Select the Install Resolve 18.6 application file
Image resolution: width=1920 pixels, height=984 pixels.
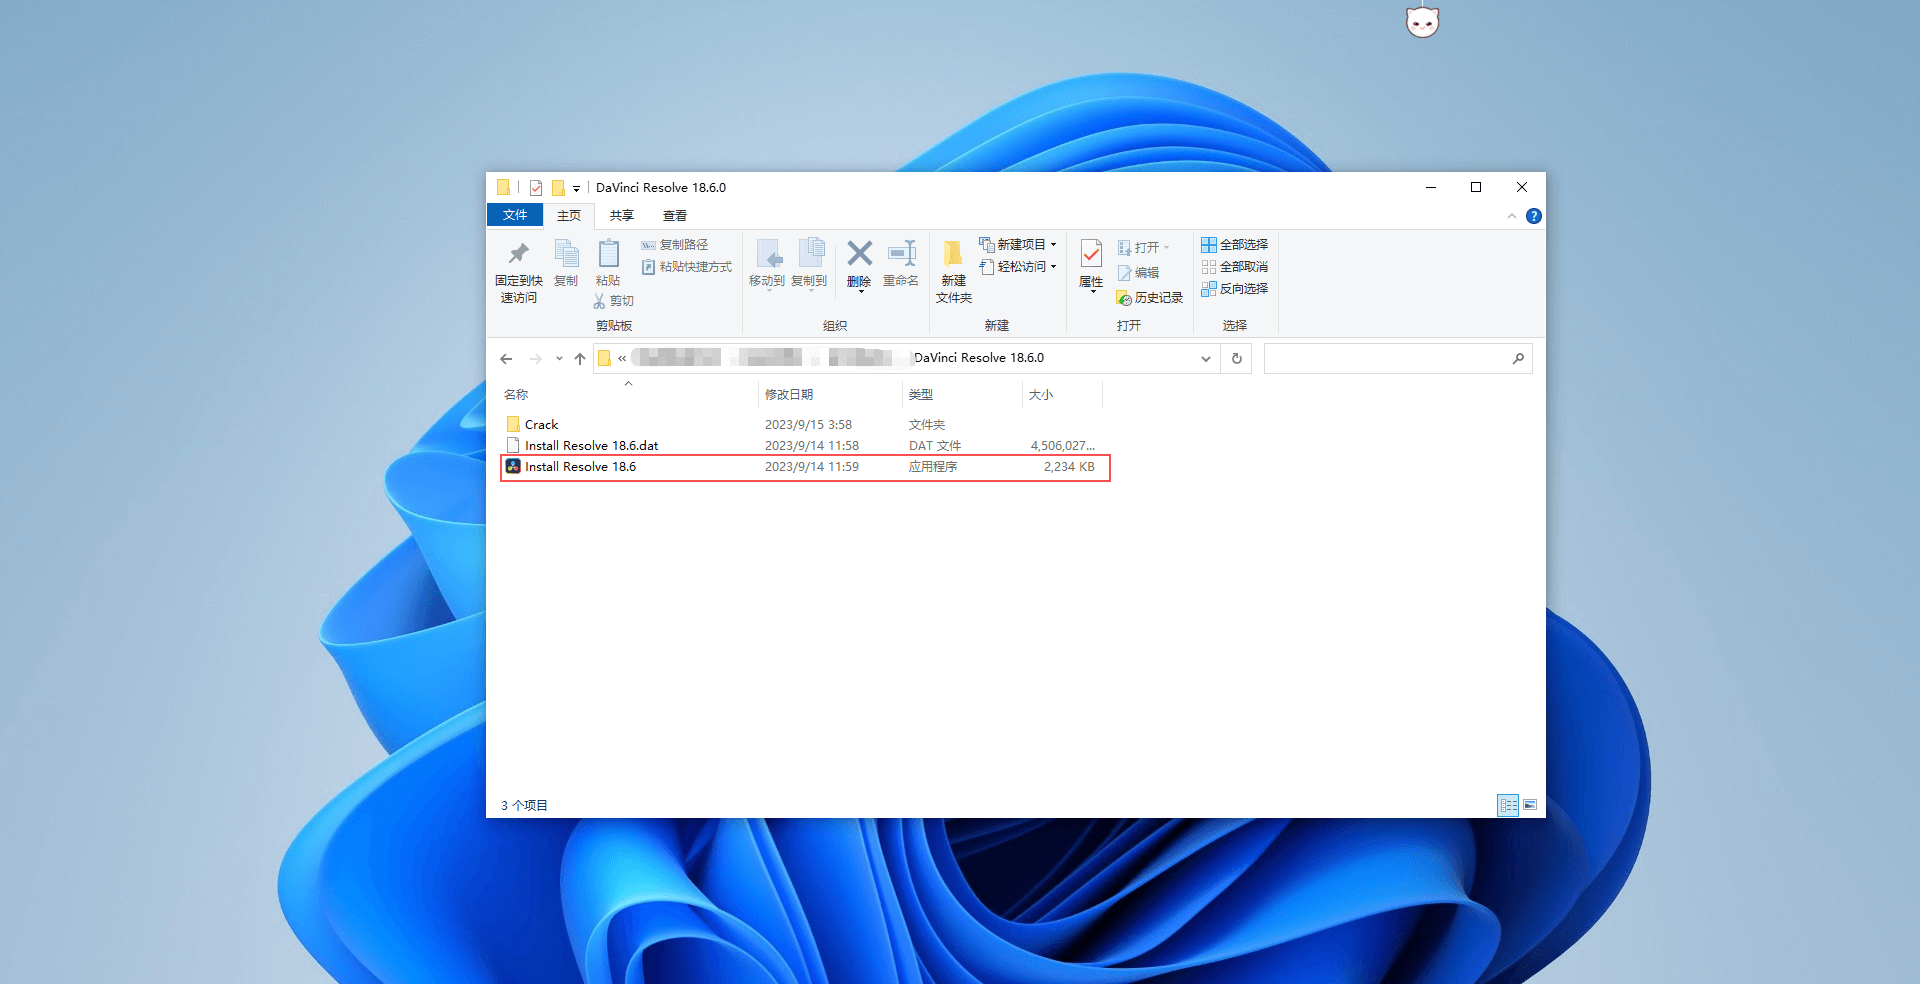point(580,467)
